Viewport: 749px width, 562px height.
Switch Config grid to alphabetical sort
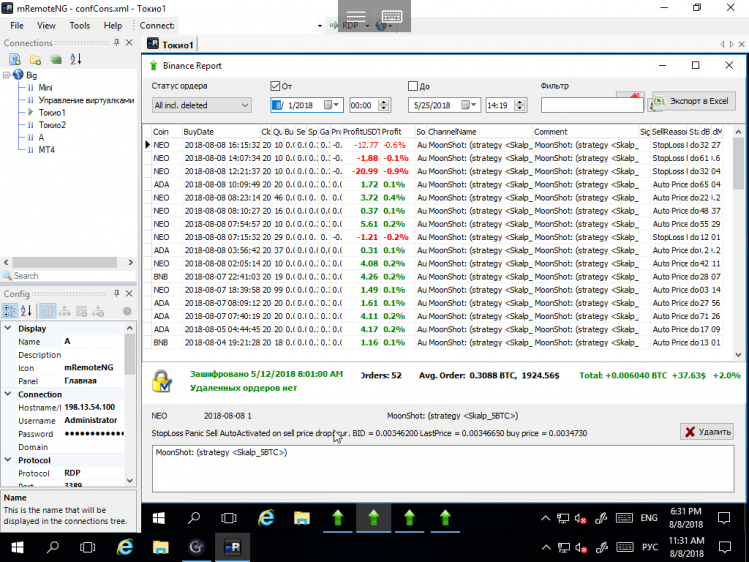pyautogui.click(x=26, y=311)
